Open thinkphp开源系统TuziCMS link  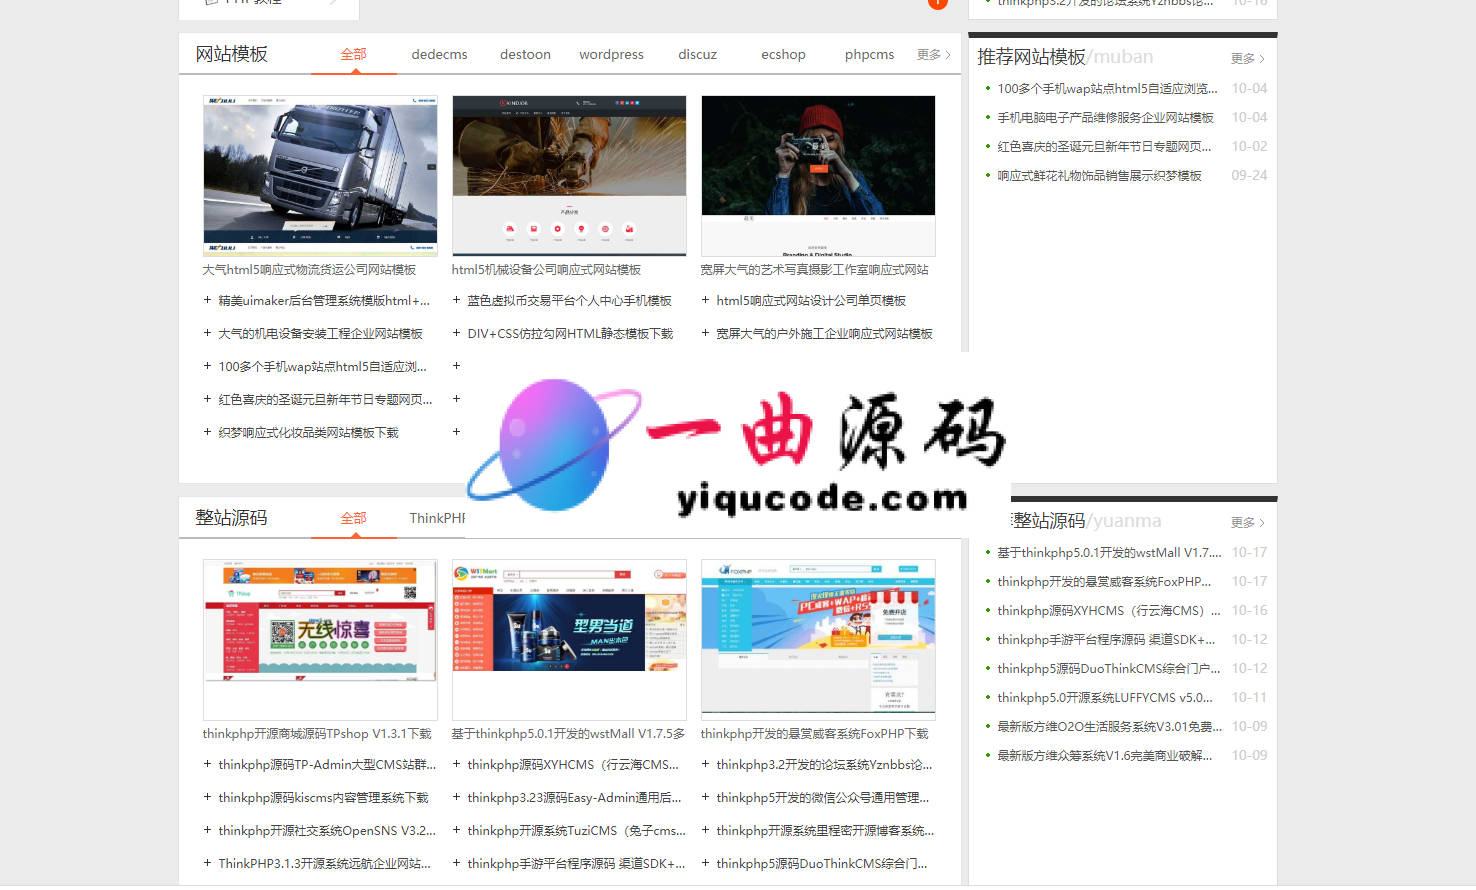tap(577, 830)
